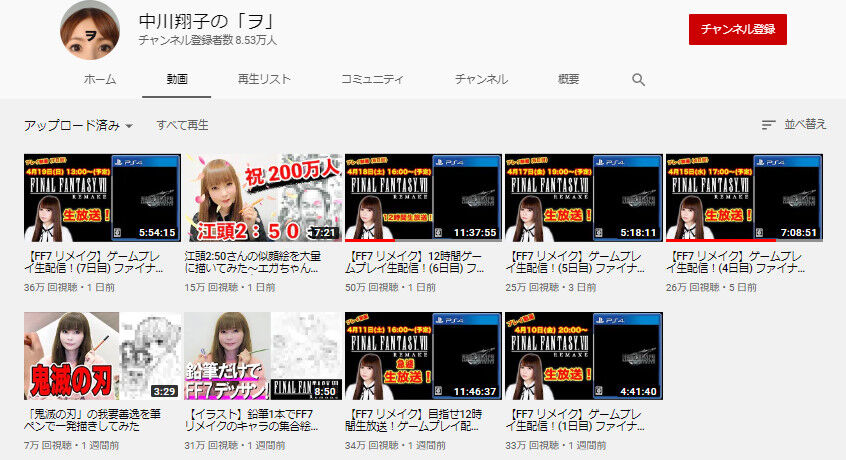Click すべて再生 to play all videos
The height and width of the screenshot is (460, 846).
click(x=182, y=125)
